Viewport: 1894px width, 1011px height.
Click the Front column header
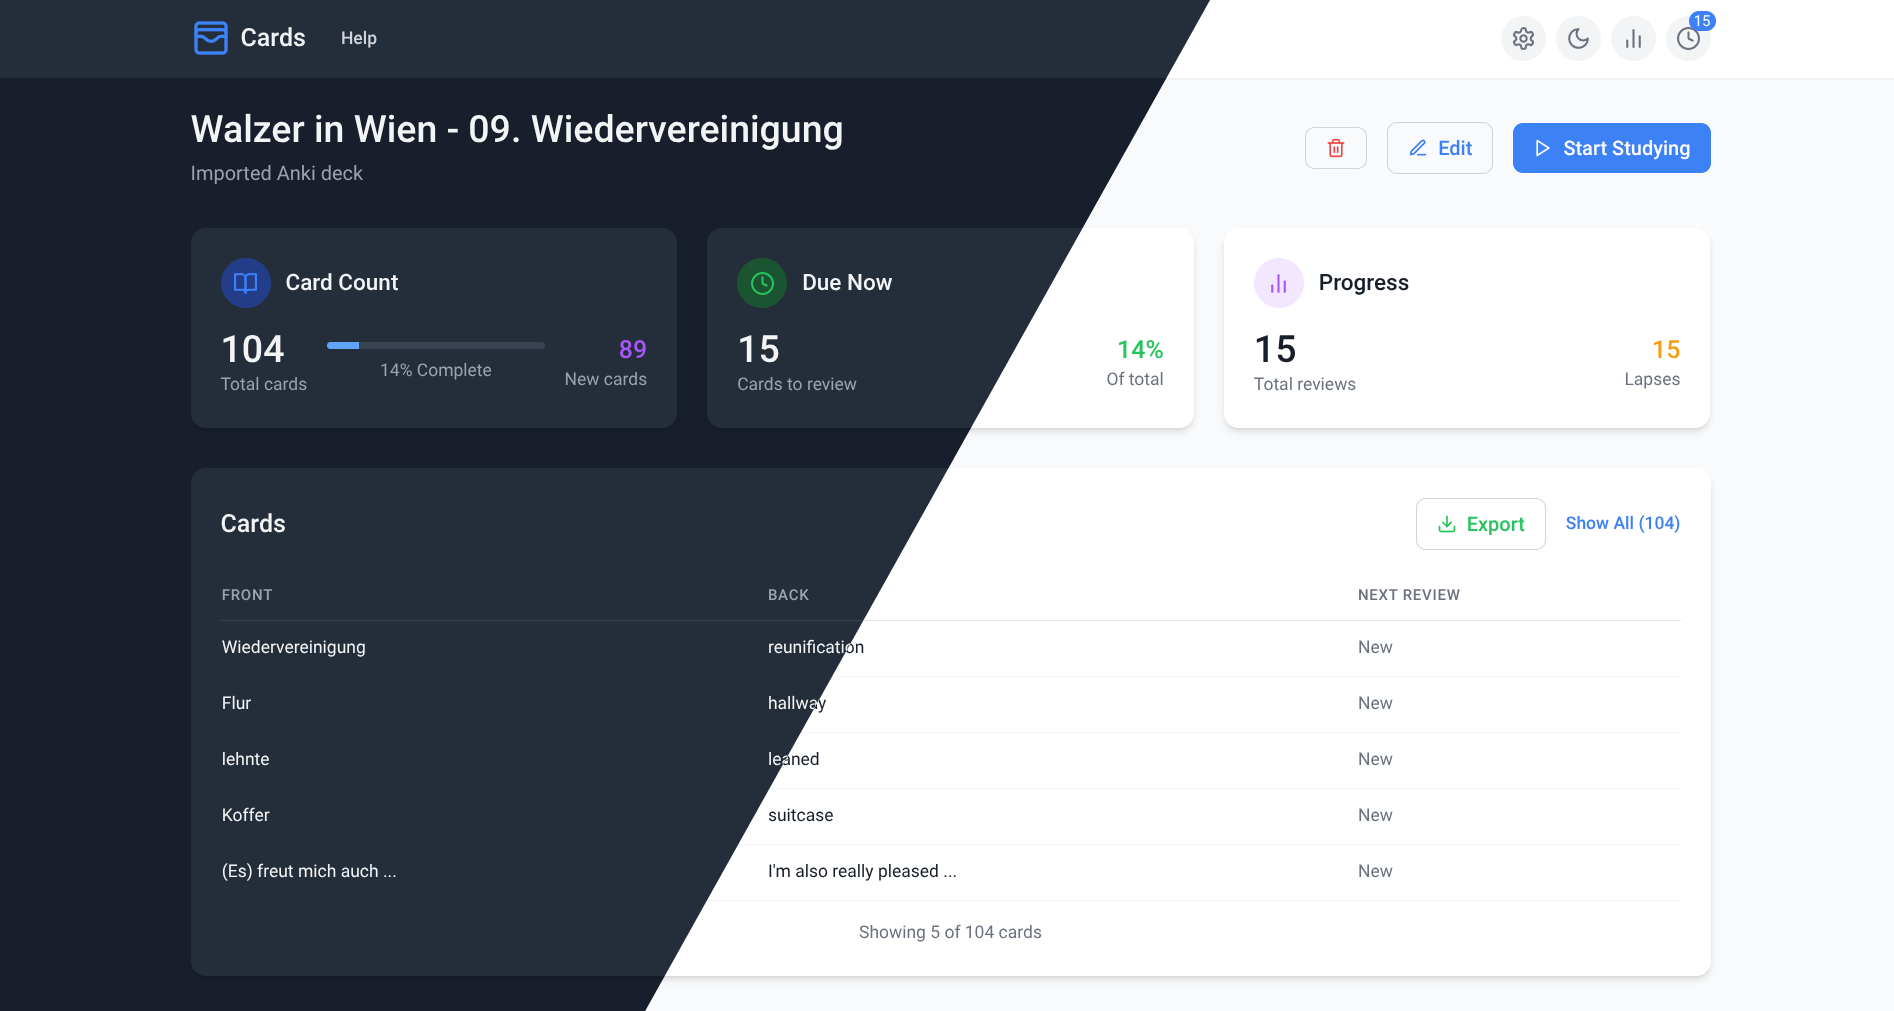(x=247, y=595)
